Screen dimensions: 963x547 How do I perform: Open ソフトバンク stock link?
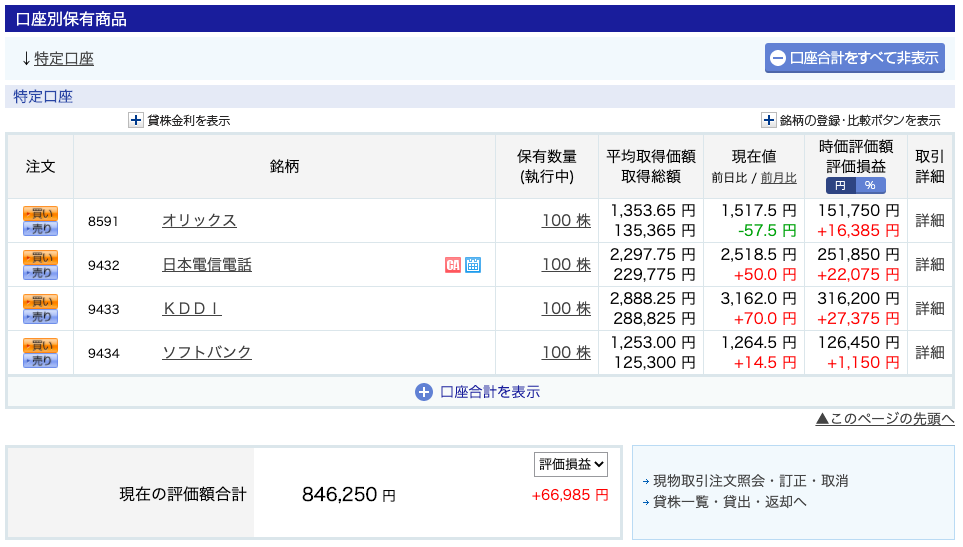click(x=207, y=352)
